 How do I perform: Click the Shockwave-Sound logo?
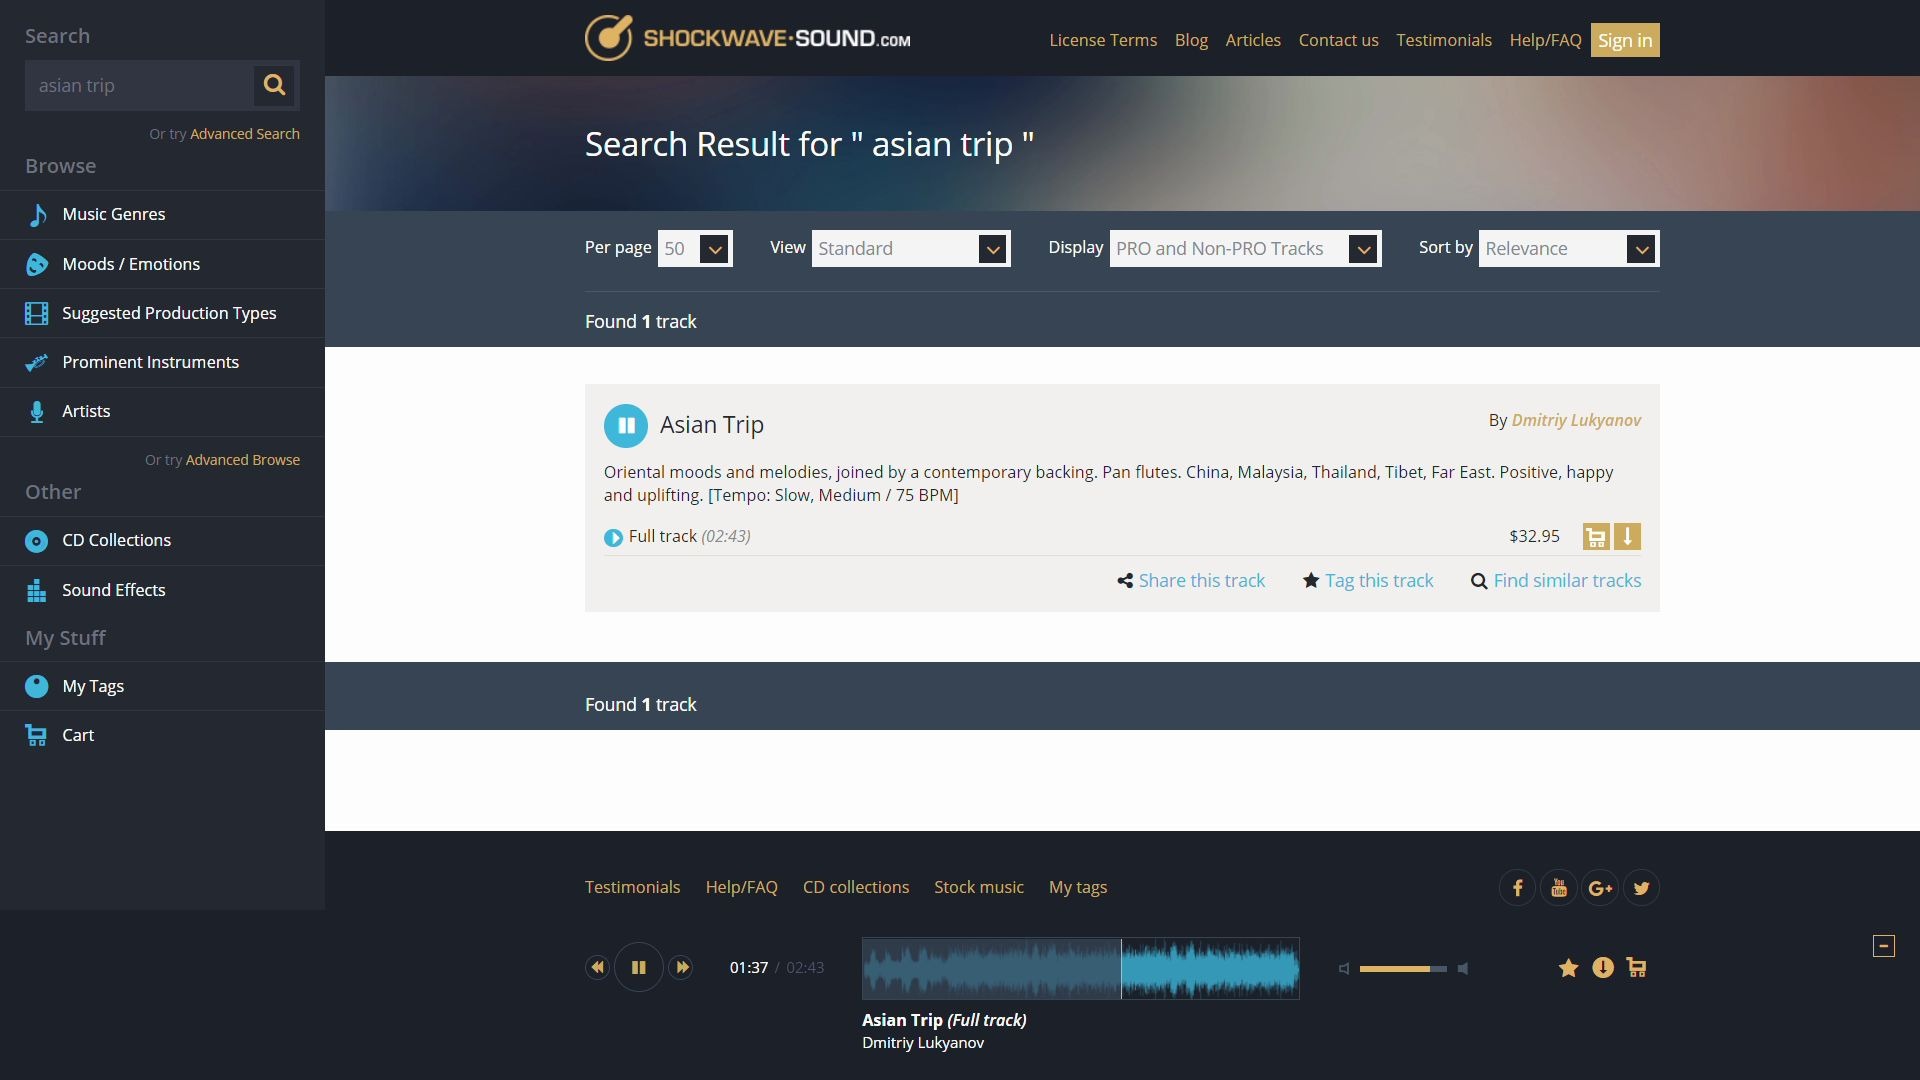click(747, 38)
